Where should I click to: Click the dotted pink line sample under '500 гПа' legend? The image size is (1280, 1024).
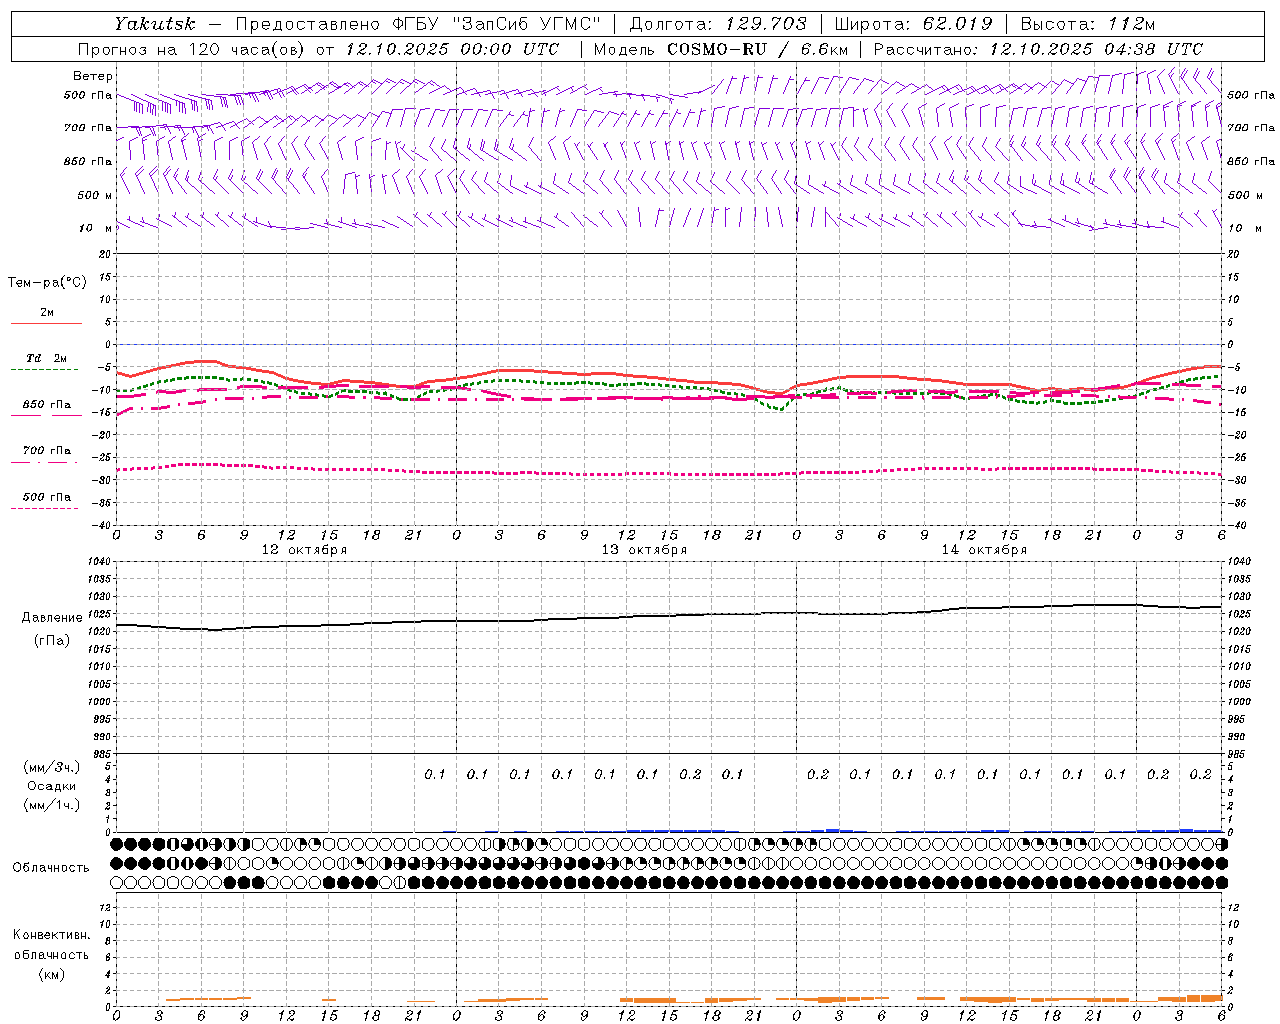click(x=45, y=509)
